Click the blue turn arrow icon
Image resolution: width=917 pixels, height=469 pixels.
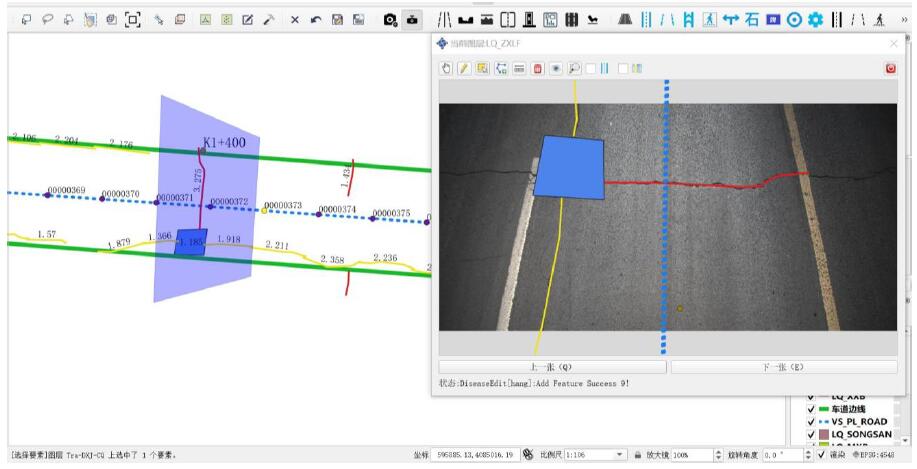(x=730, y=20)
